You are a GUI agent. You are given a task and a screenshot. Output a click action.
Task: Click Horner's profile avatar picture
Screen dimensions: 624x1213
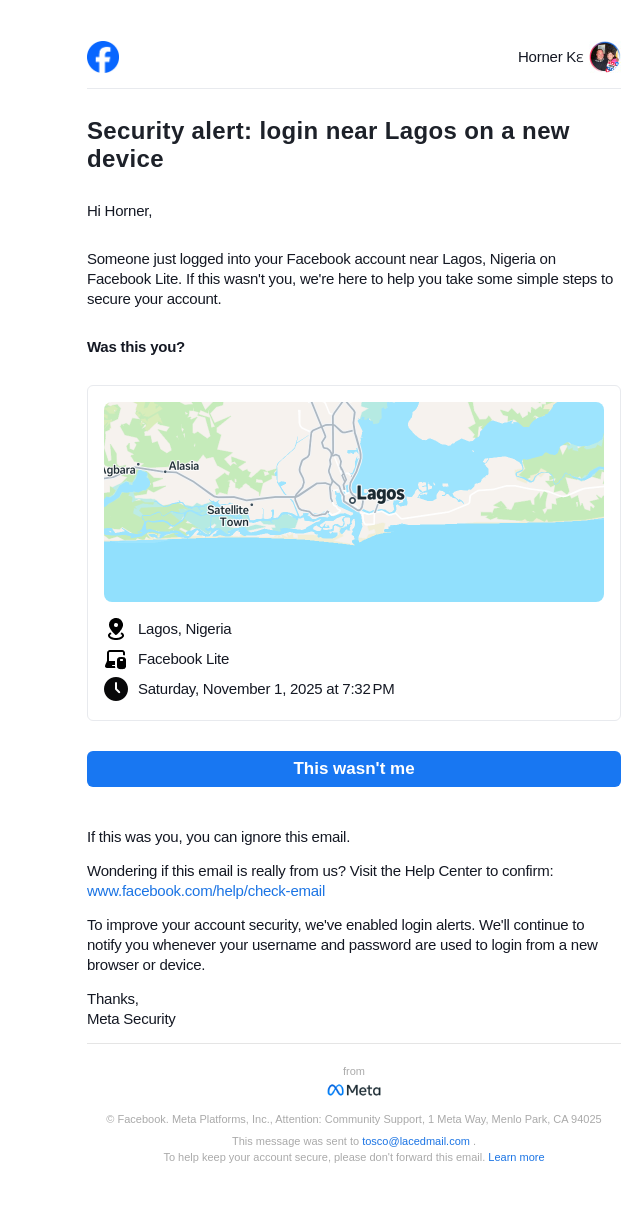[604, 57]
